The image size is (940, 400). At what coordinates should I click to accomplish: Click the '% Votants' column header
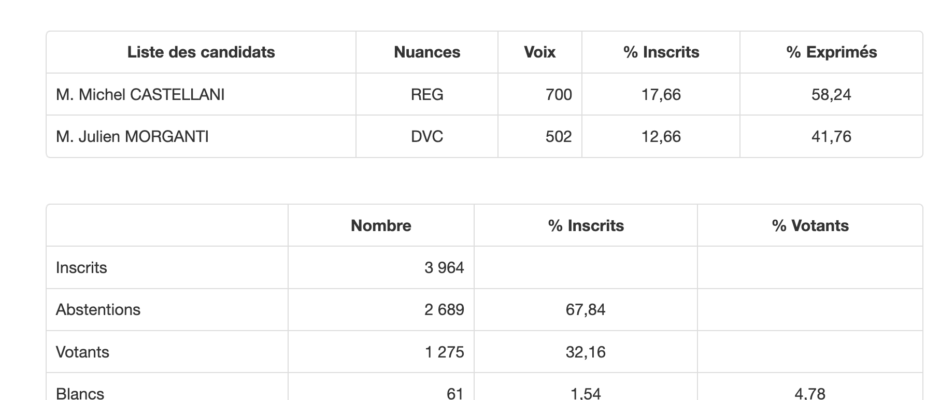(810, 225)
